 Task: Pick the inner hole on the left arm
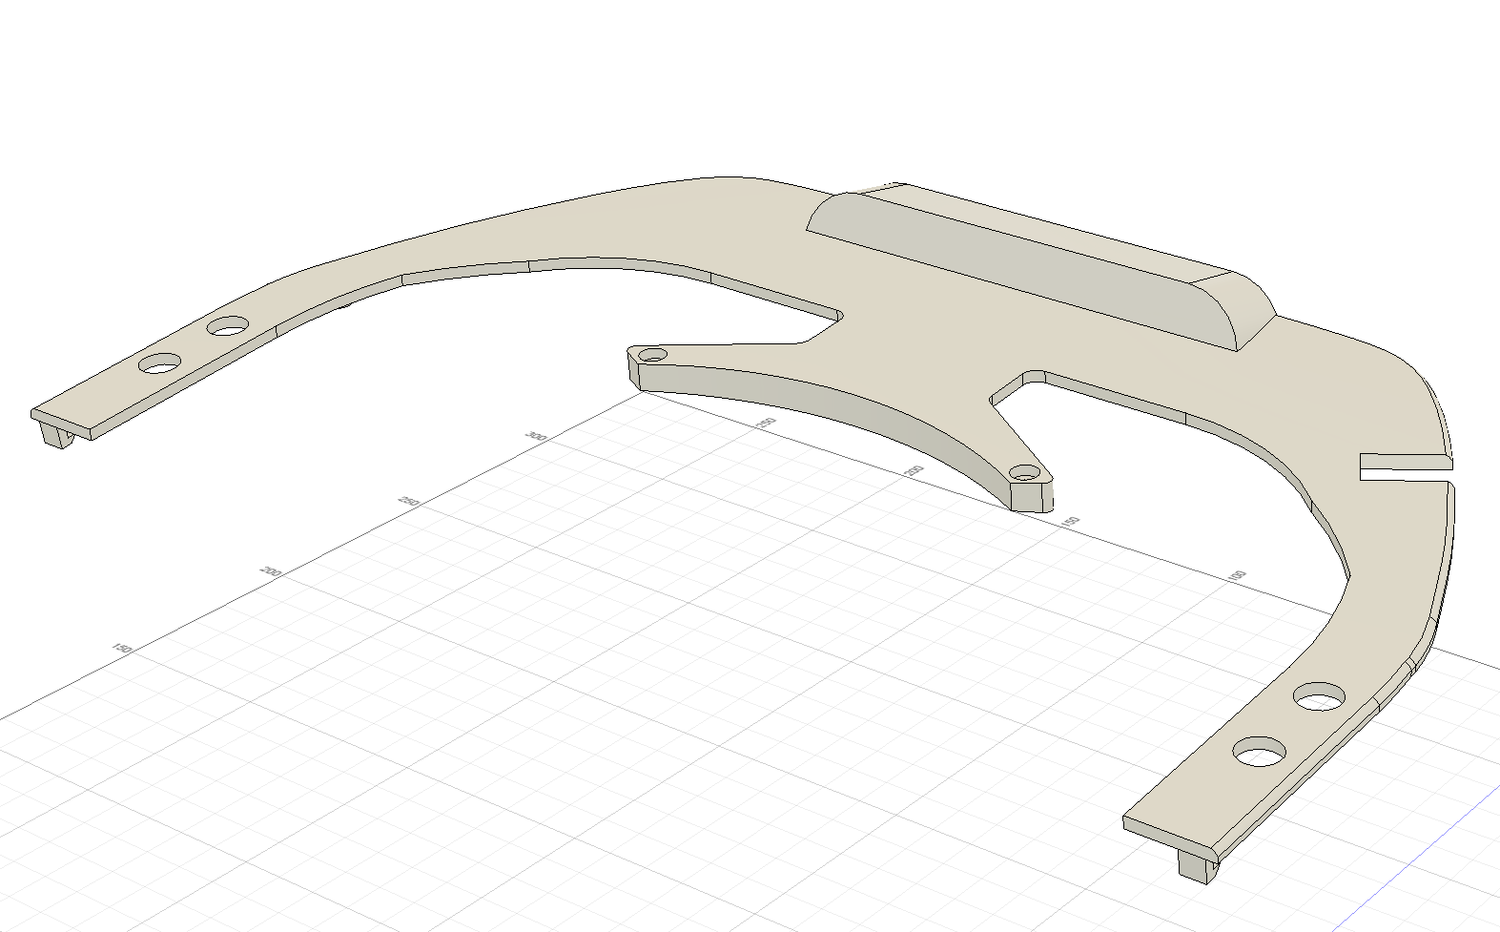228,326
